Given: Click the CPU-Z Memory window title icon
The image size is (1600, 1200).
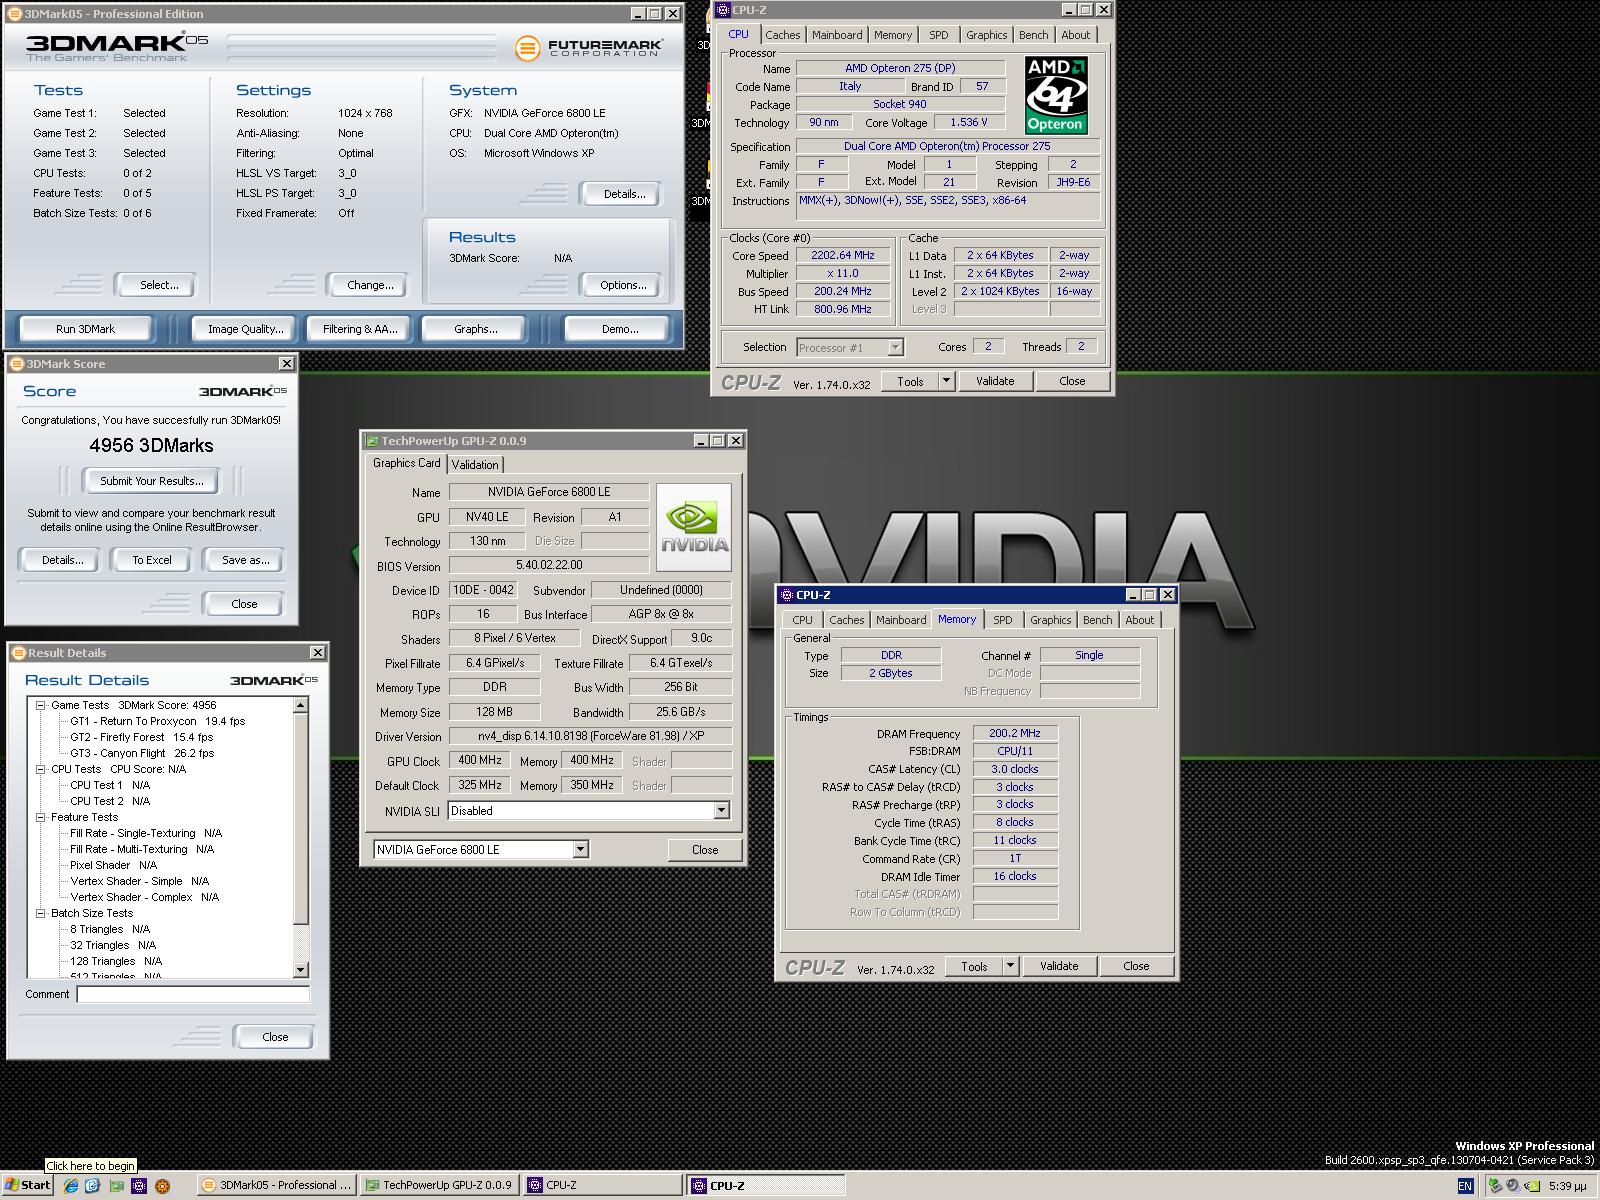Looking at the screenshot, I should tap(786, 595).
